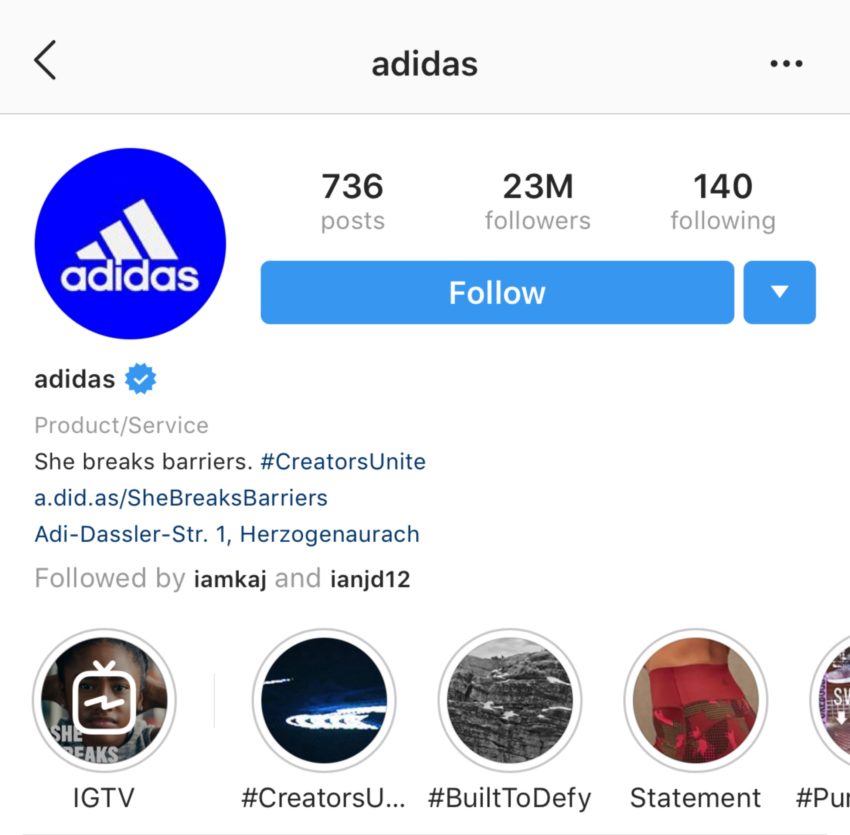850x835 pixels.
Task: Visit follower ianjd12's profile
Action: (x=369, y=579)
